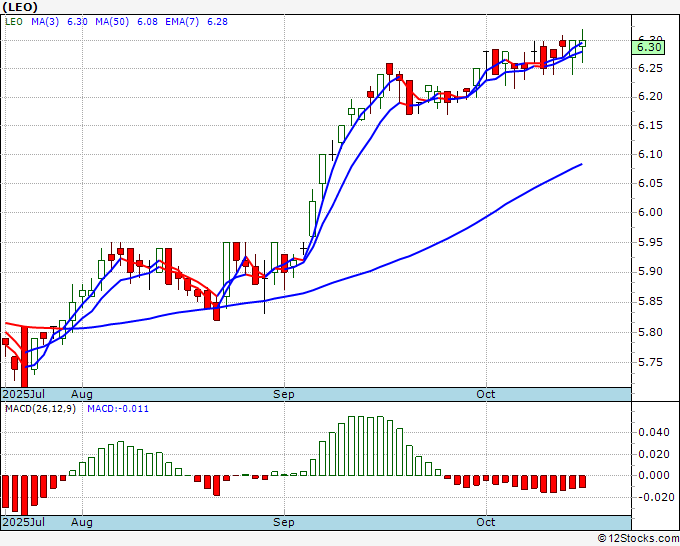Click the 6.15 price axis label
This screenshot has width=680, height=546.
(651, 125)
